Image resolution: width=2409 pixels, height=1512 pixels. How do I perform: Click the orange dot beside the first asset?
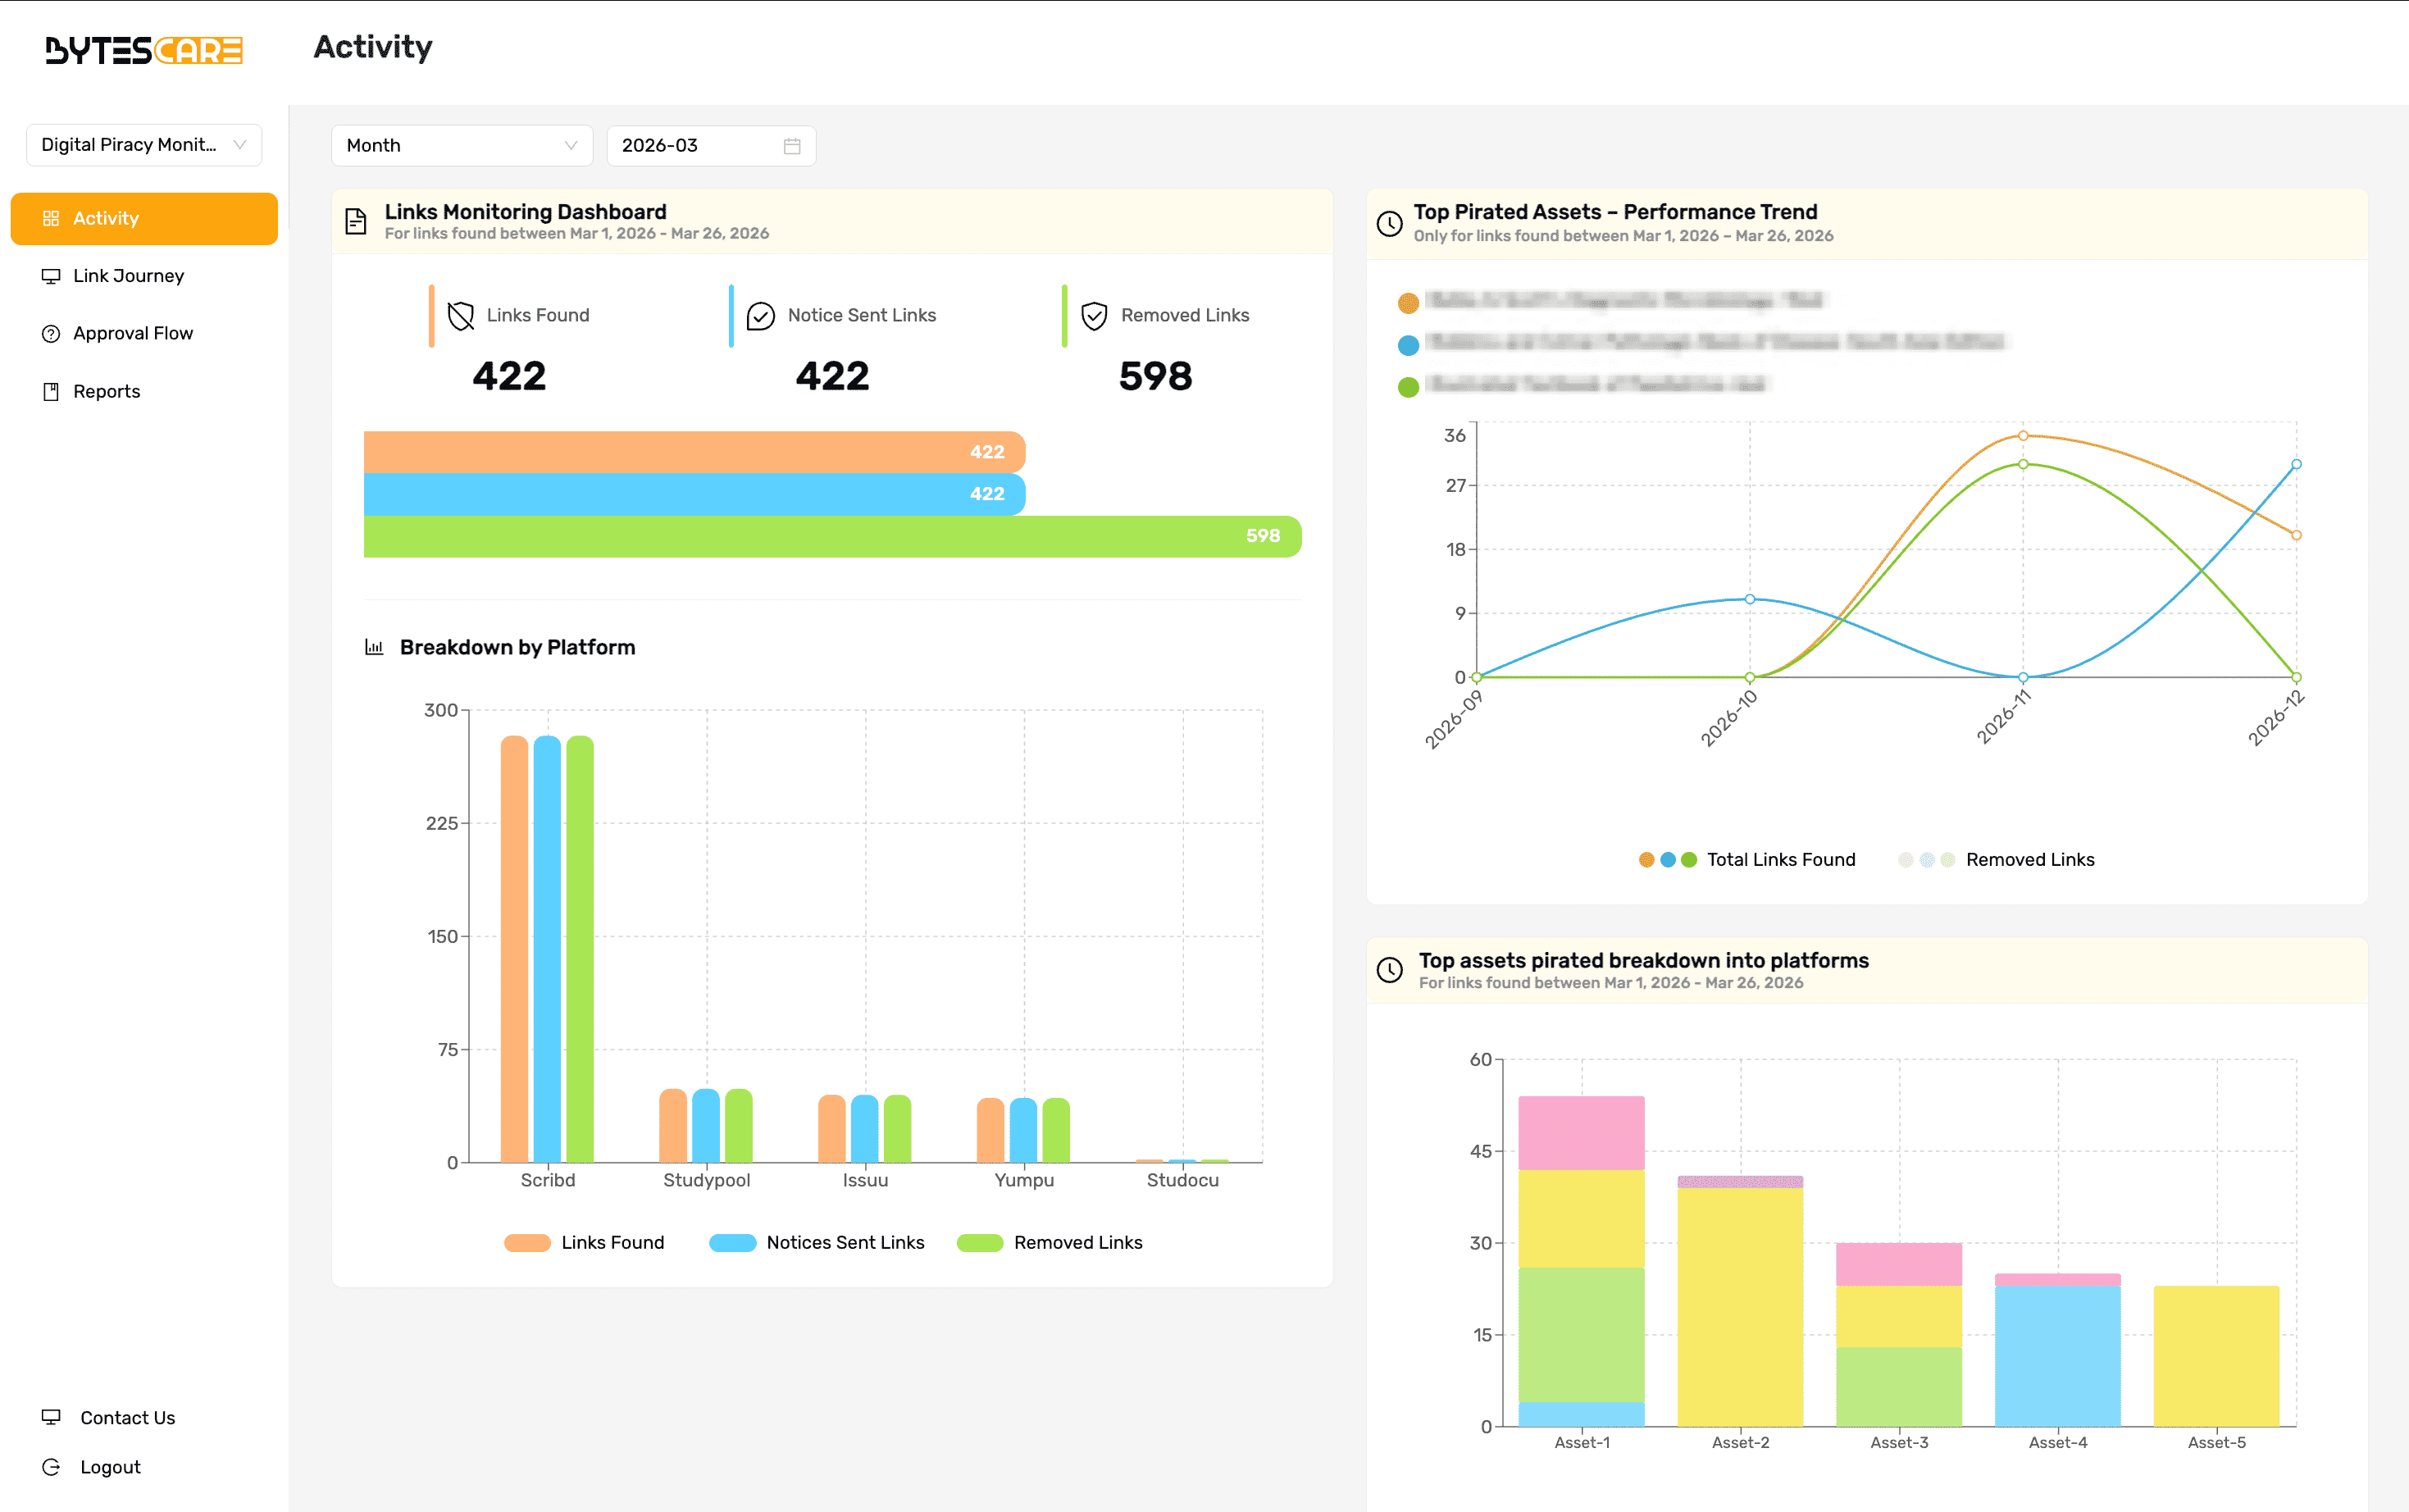pyautogui.click(x=1408, y=302)
